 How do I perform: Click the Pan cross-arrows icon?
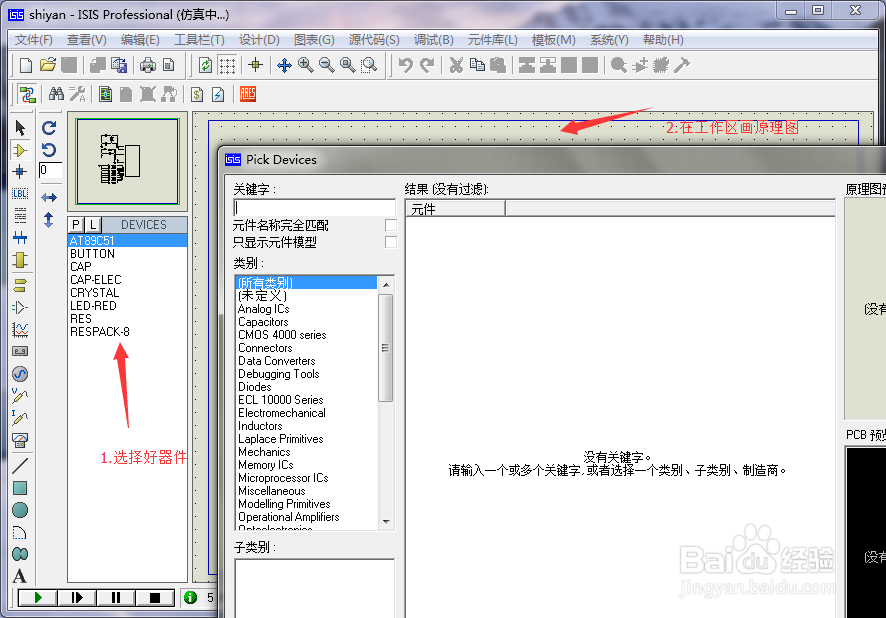click(x=284, y=65)
